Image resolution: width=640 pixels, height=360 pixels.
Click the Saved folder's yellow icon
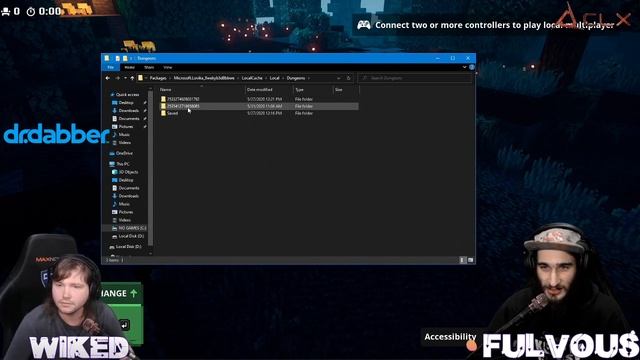(163, 113)
